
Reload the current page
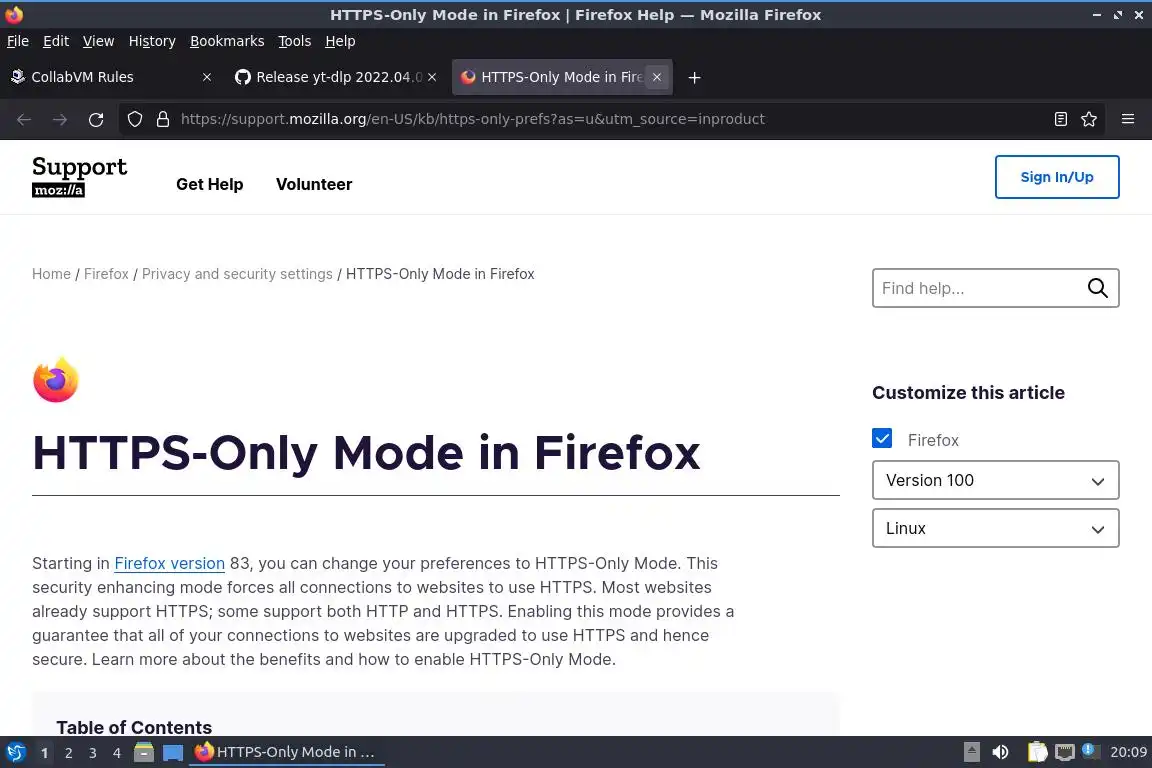click(96, 119)
